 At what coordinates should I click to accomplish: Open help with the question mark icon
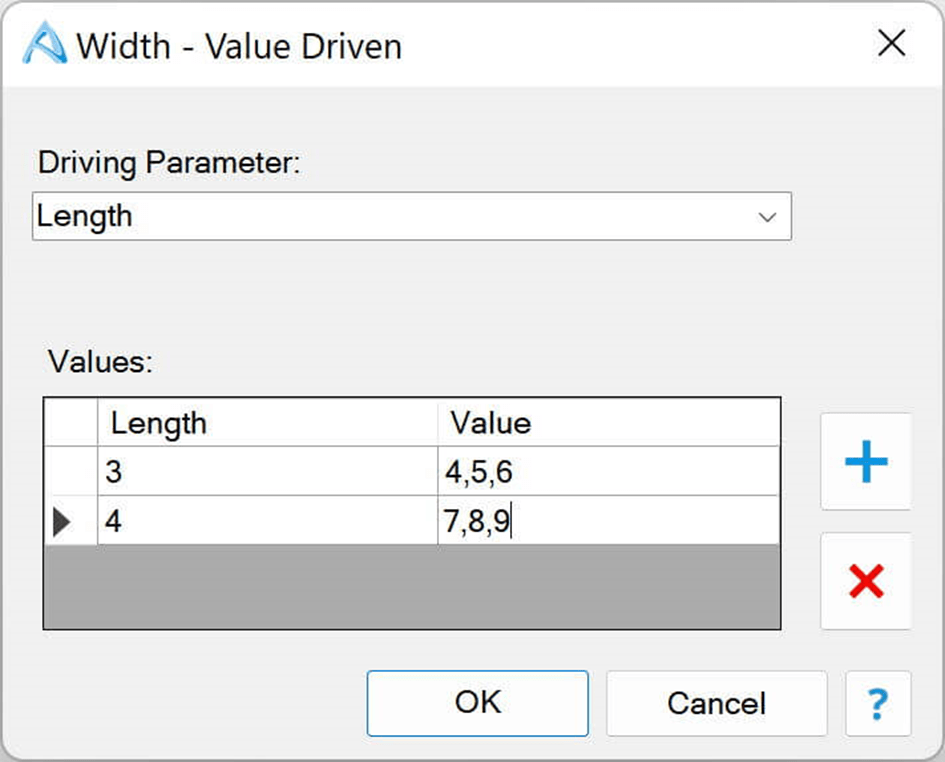point(877,703)
